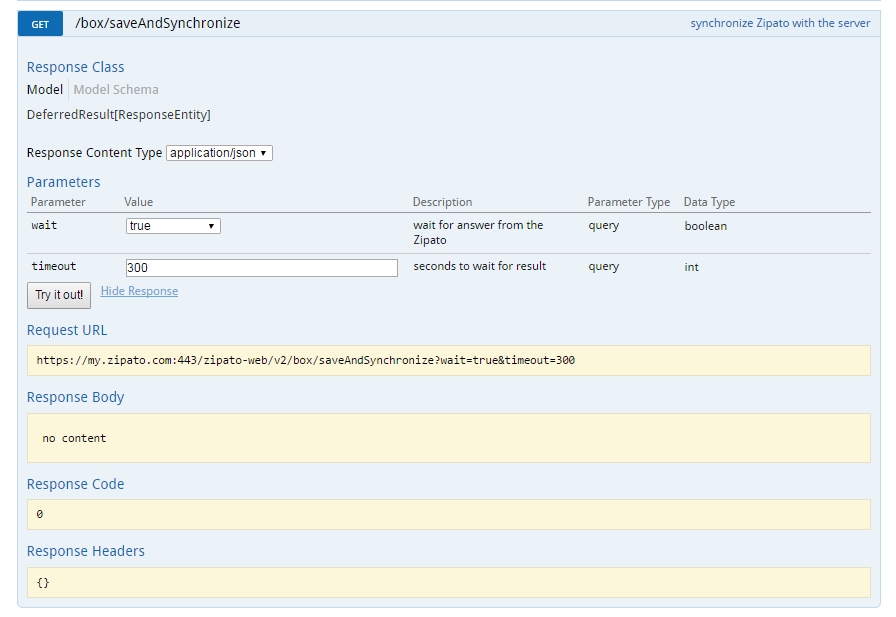This screenshot has height=617, width=896.
Task: Click the Response Code value box
Action: point(448,514)
